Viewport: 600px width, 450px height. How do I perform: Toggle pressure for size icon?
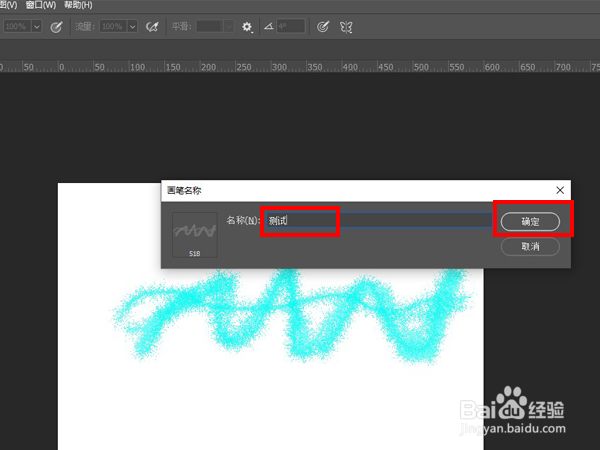323,27
